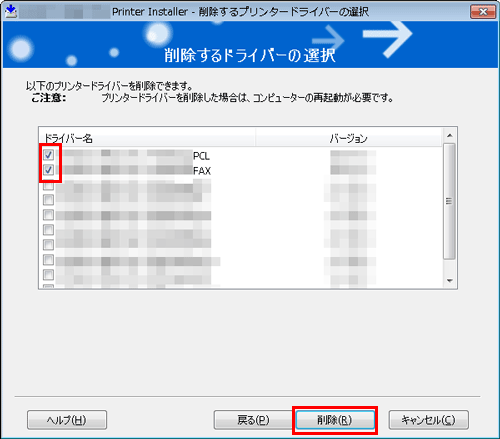Select the PCL driver row
Viewport: 500px width, 439px height.
241,155
